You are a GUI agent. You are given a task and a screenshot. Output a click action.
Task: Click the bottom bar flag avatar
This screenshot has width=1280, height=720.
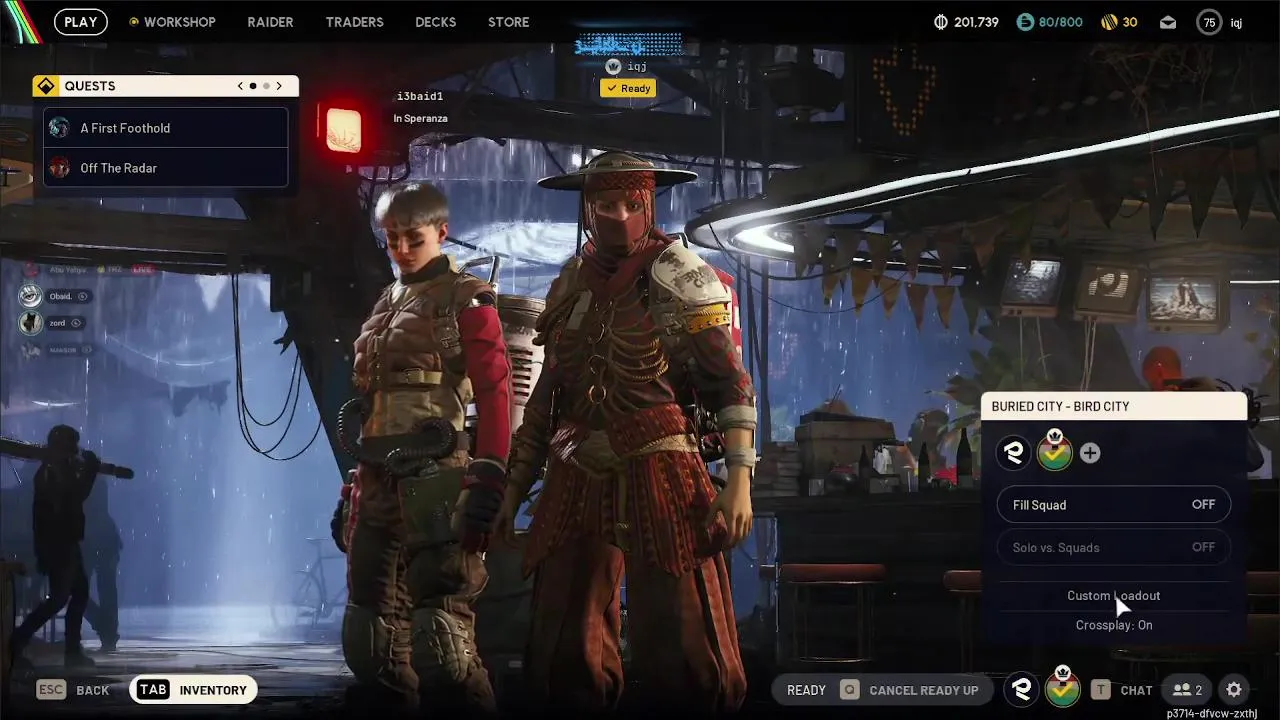(x=1062, y=688)
